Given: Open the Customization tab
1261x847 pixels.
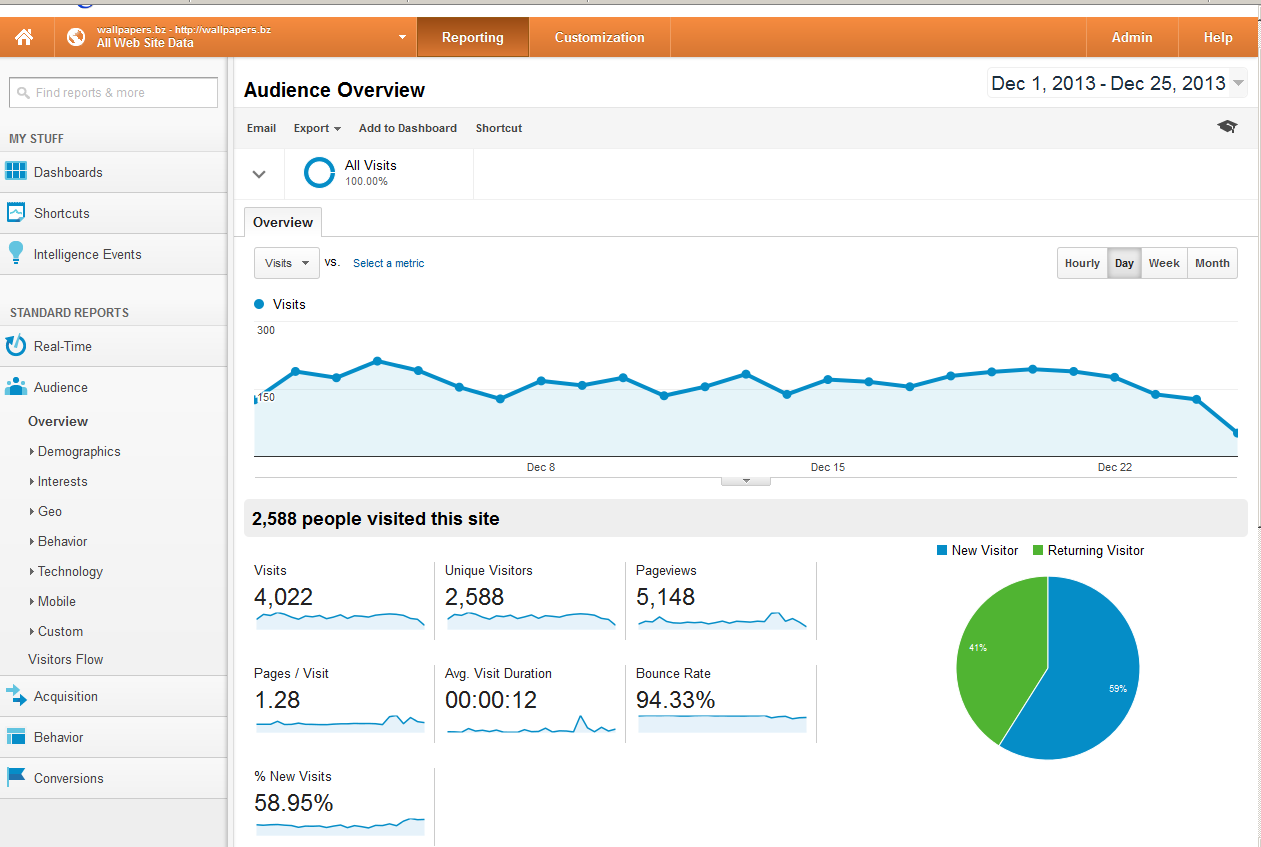Looking at the screenshot, I should pos(600,37).
